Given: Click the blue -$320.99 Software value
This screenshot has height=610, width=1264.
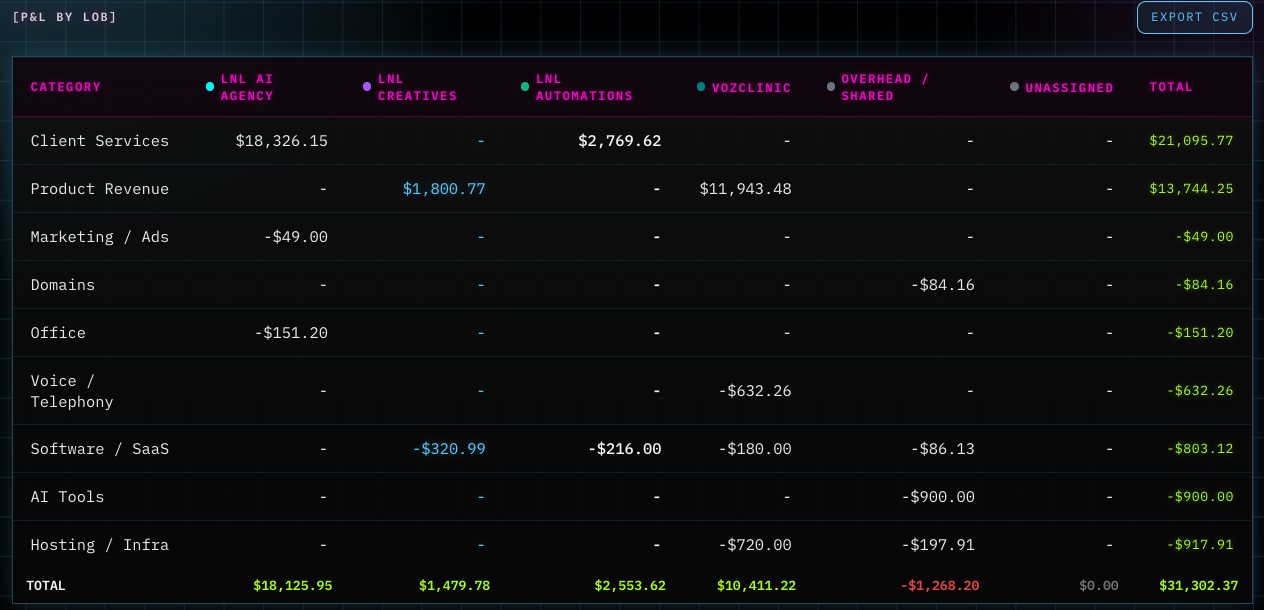Looking at the screenshot, I should 449,449.
